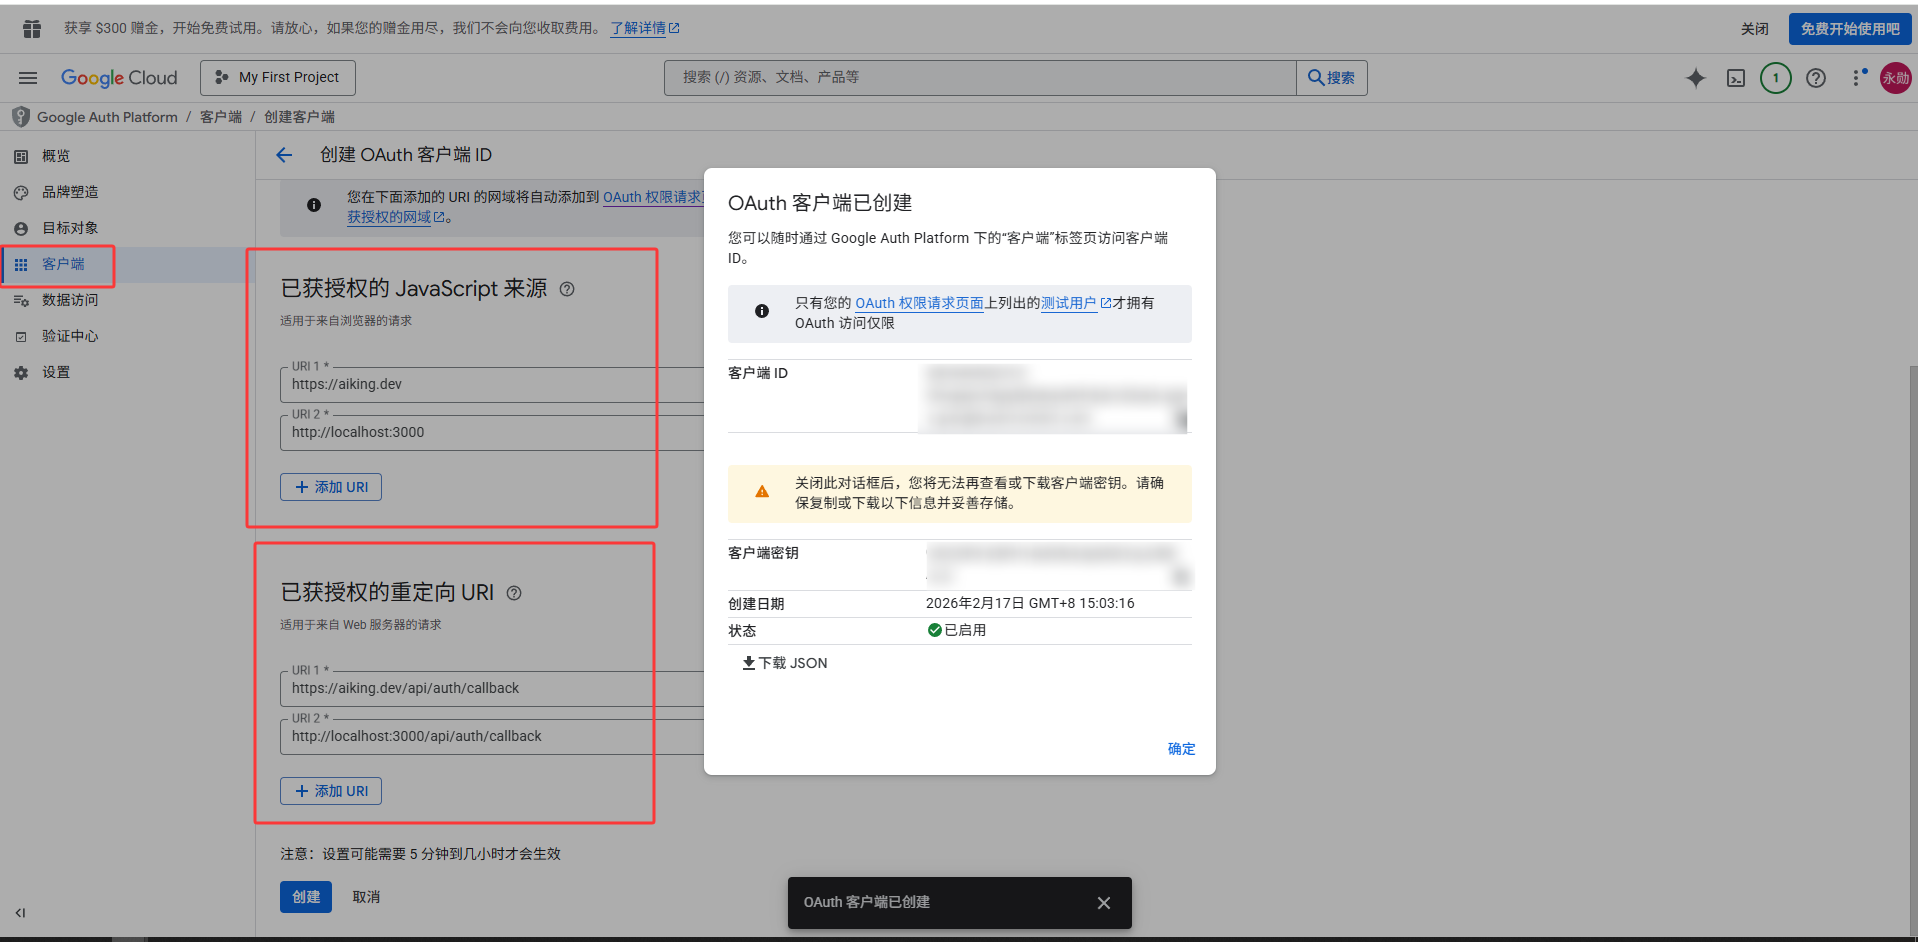Image resolution: width=1918 pixels, height=942 pixels.
Task: Open the OAuth 权限请求页面 link in the dialog
Action: 920,303
